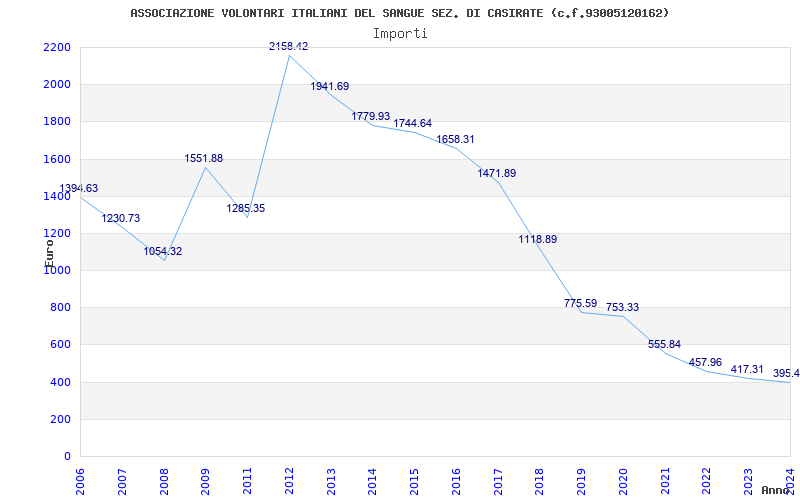Click the 555.84 value label

point(664,344)
